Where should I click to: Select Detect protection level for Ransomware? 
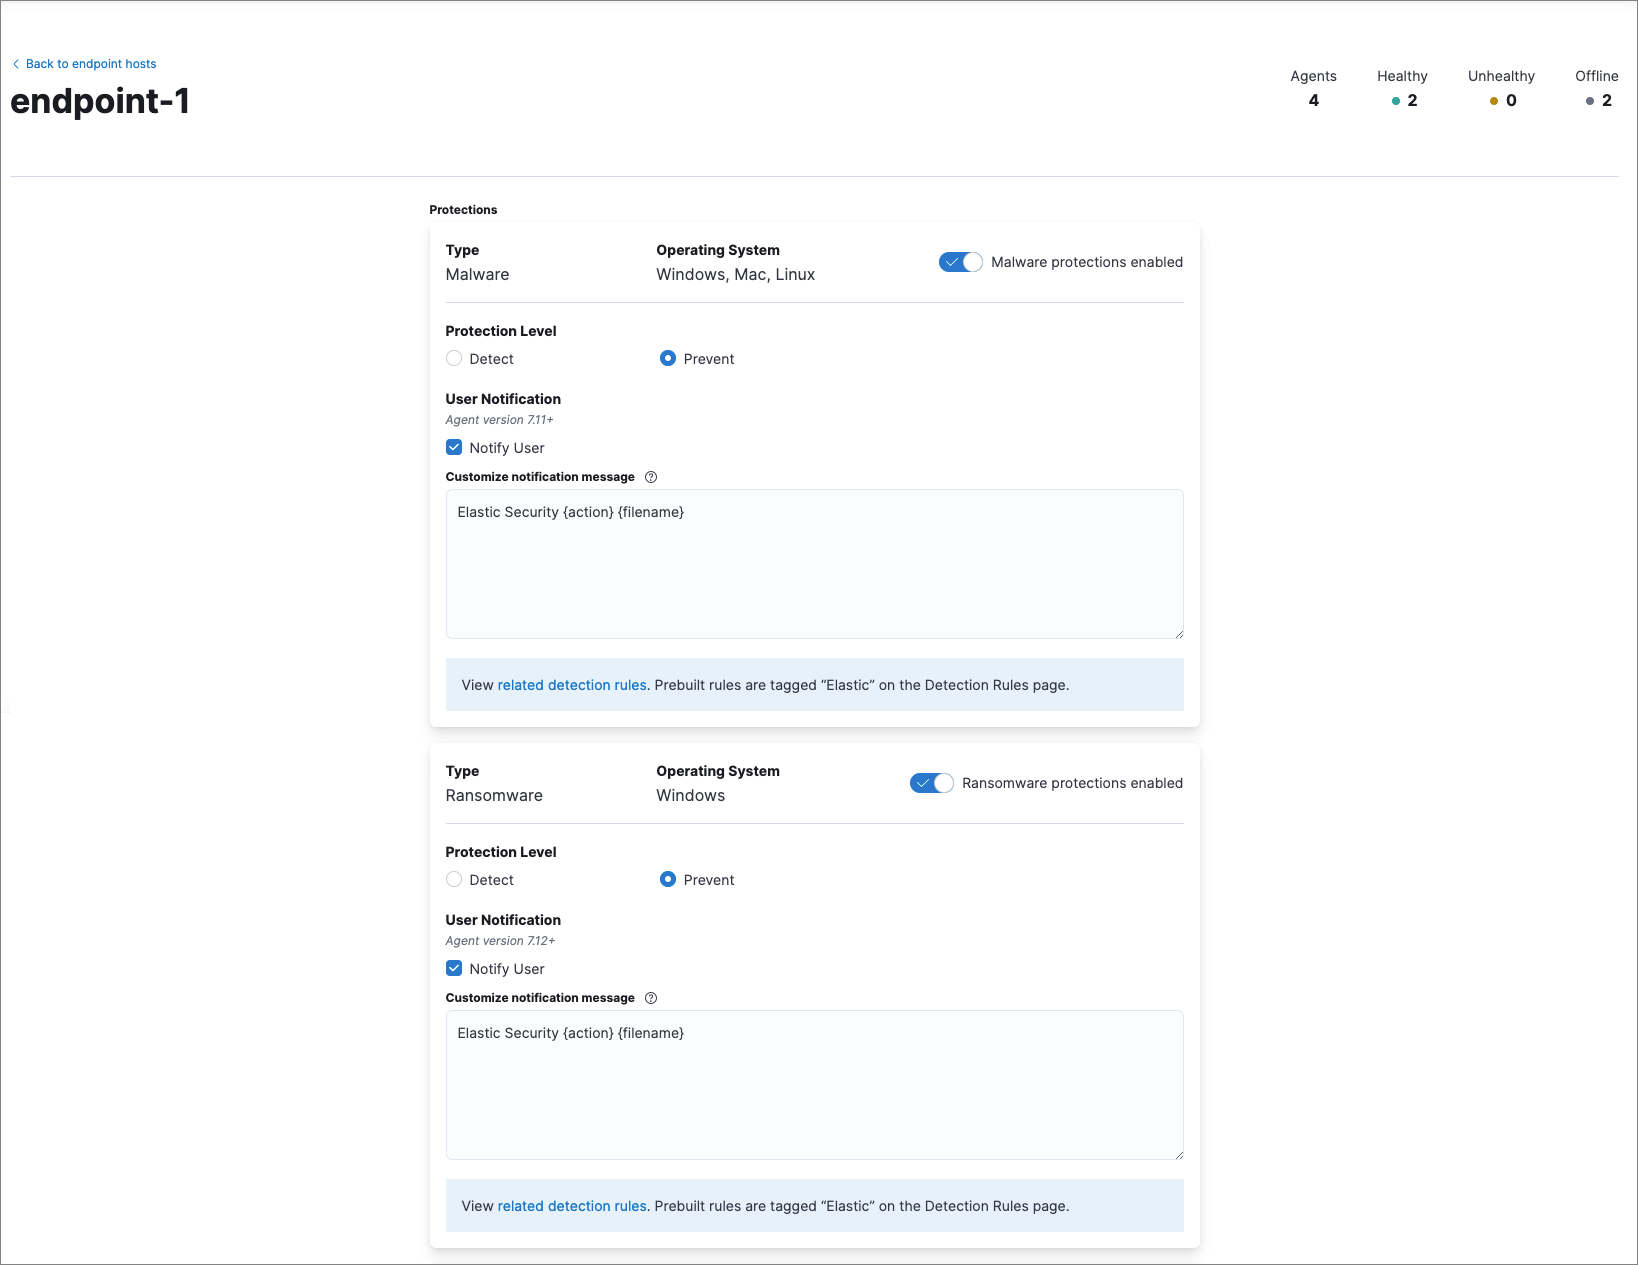[454, 879]
